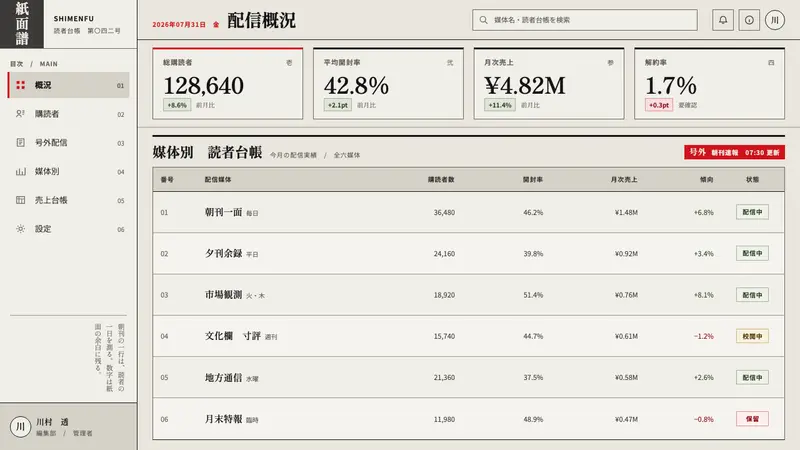Select the 文化欄 寸評 row name
This screenshot has width=800, height=450.
(x=233, y=336)
